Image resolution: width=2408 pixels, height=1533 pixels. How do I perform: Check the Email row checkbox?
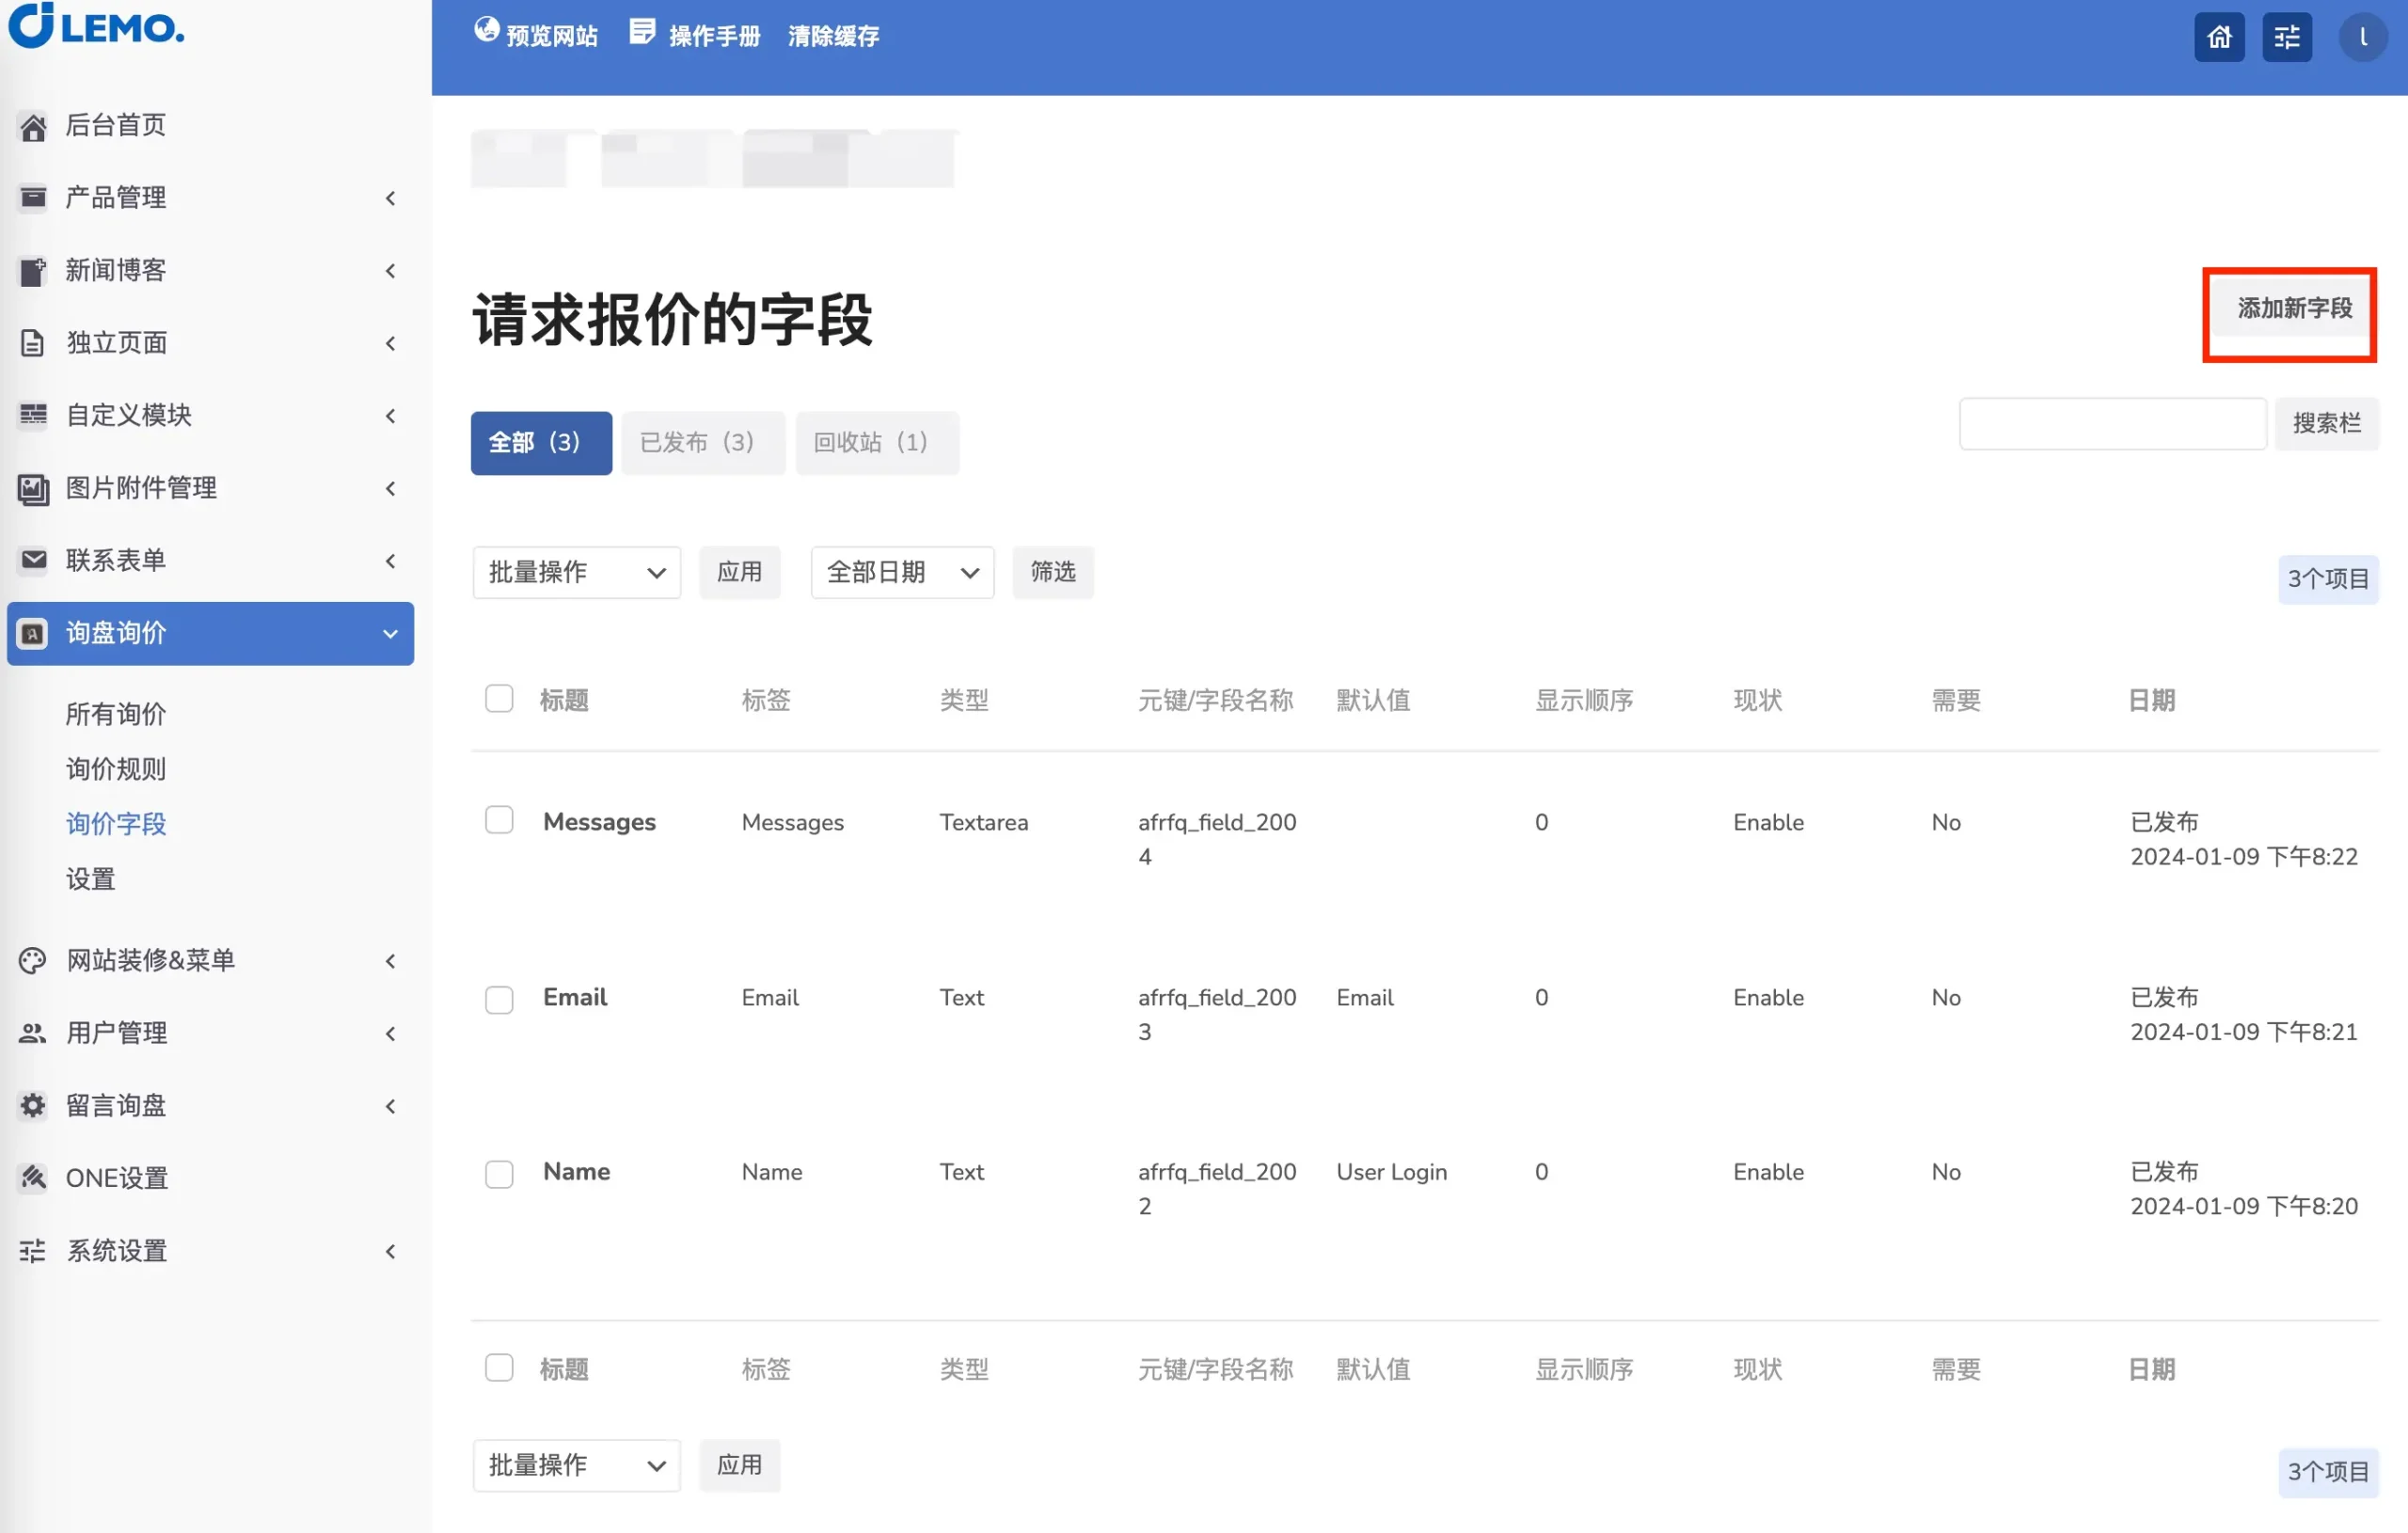pos(499,999)
